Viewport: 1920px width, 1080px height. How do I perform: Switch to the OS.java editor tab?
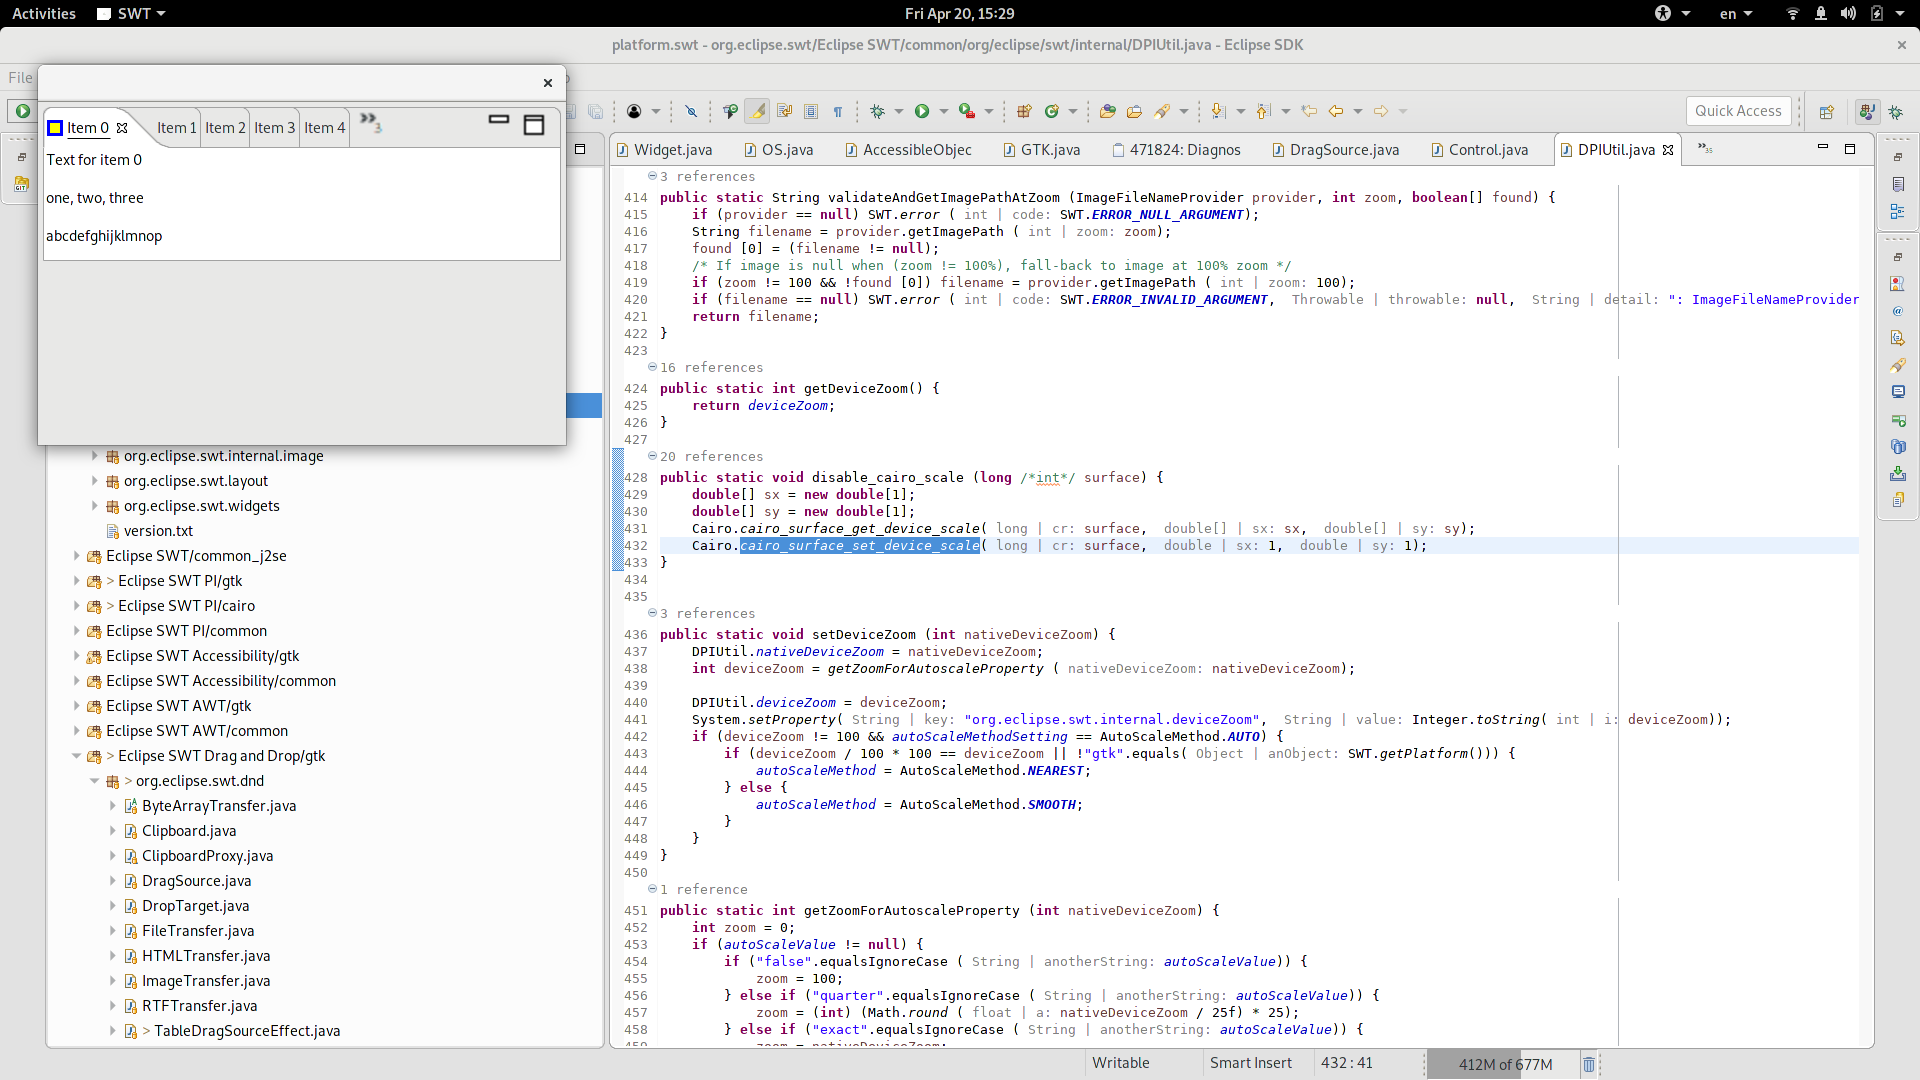click(x=779, y=150)
